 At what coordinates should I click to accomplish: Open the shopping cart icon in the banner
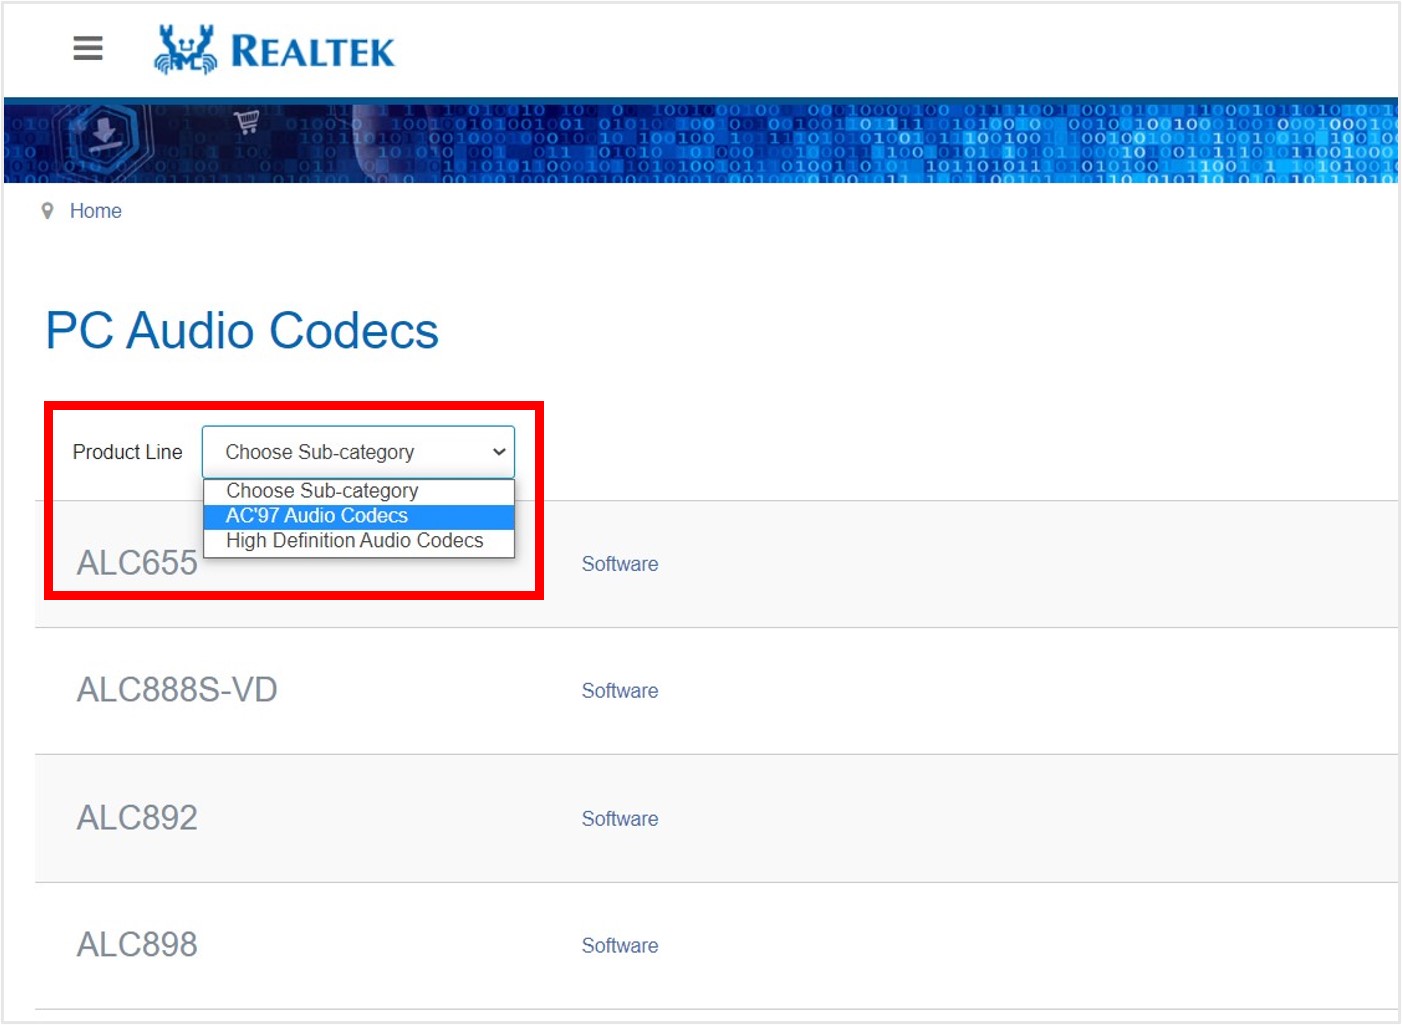(247, 122)
